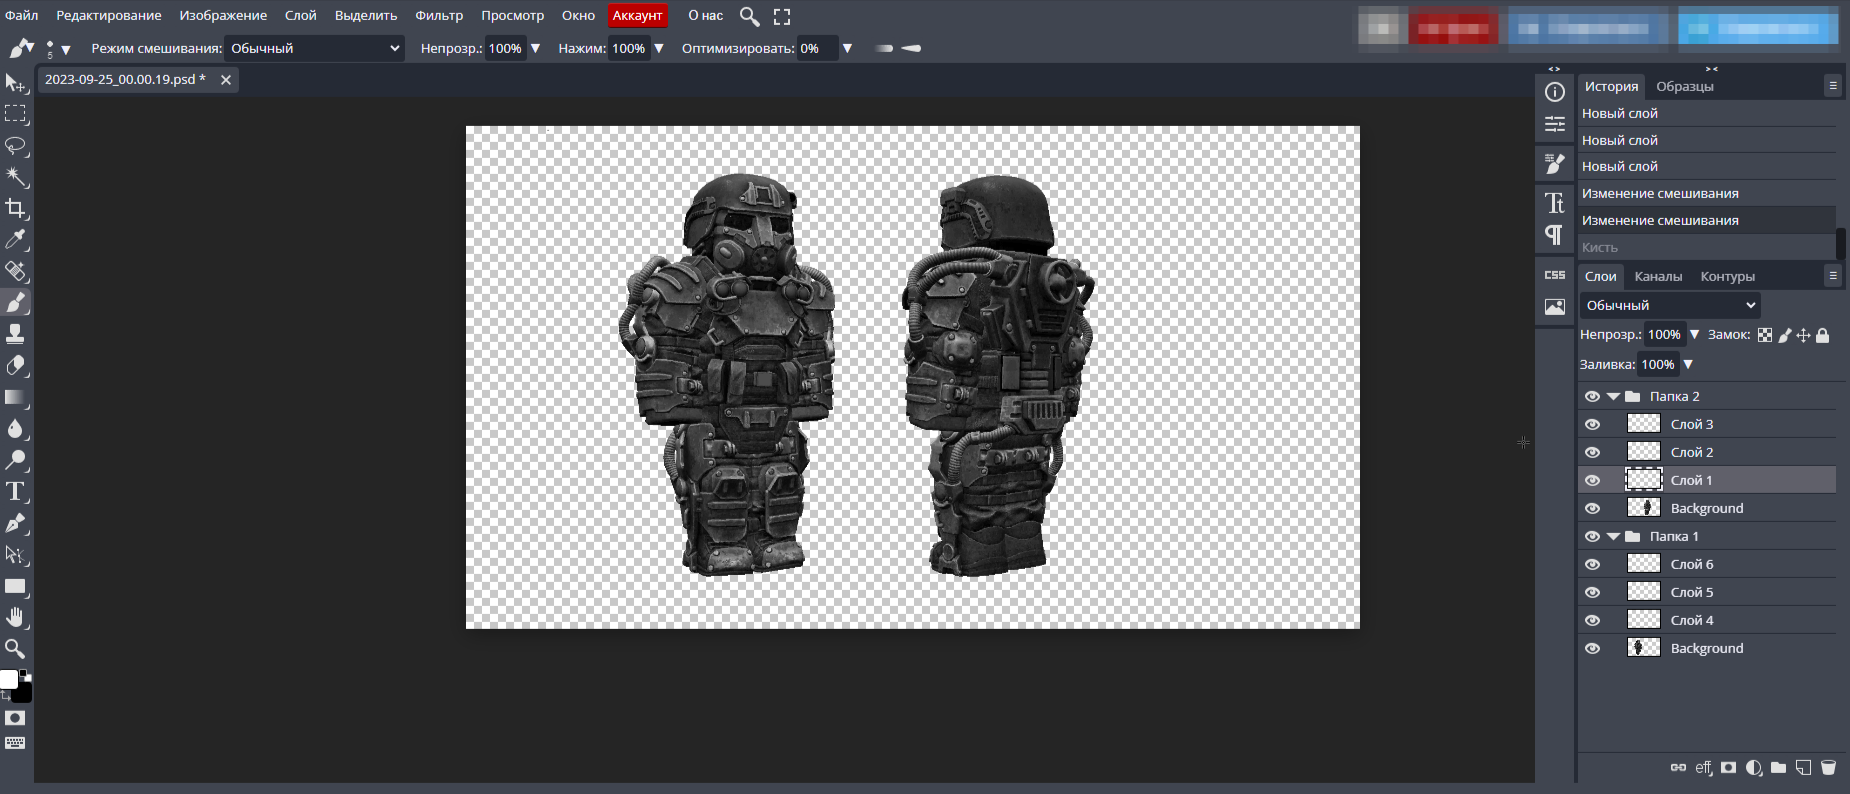The width and height of the screenshot is (1850, 794).
Task: Select the Eraser tool
Action: [15, 365]
